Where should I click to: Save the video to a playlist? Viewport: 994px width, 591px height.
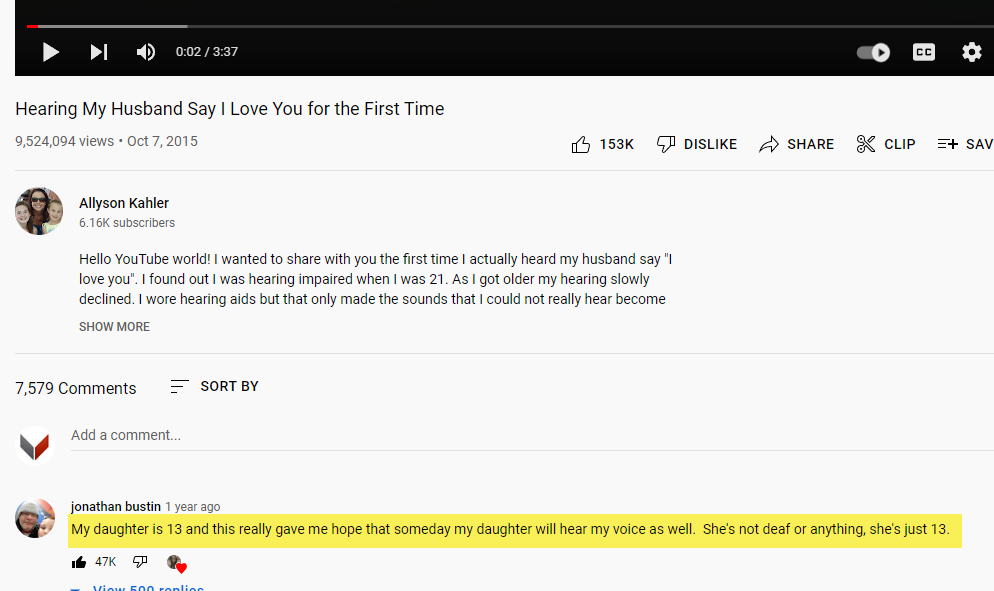[x=965, y=145]
